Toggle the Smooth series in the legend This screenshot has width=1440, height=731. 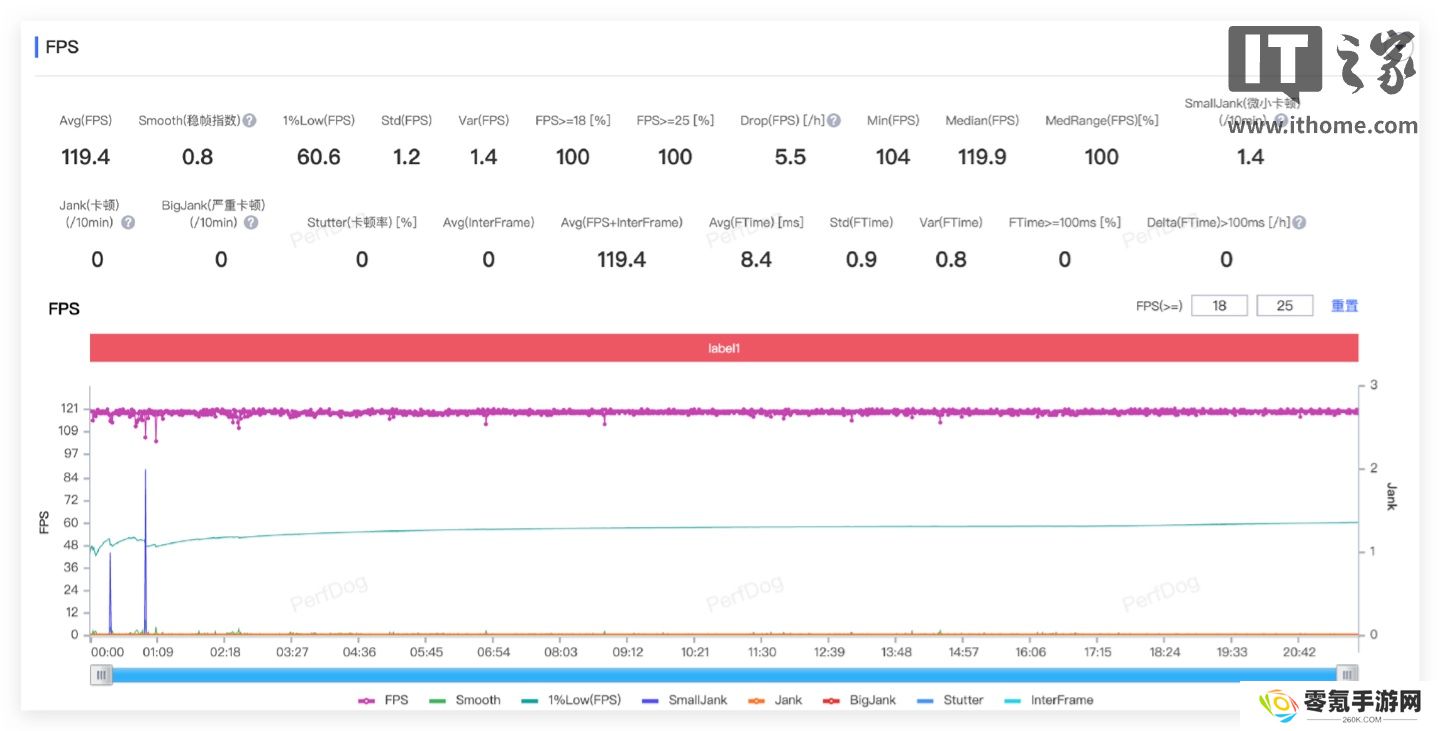pyautogui.click(x=464, y=700)
